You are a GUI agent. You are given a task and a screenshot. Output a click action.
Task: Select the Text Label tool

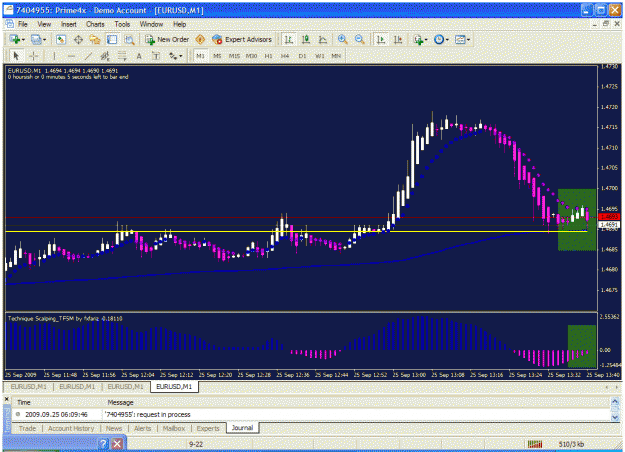tap(156, 56)
